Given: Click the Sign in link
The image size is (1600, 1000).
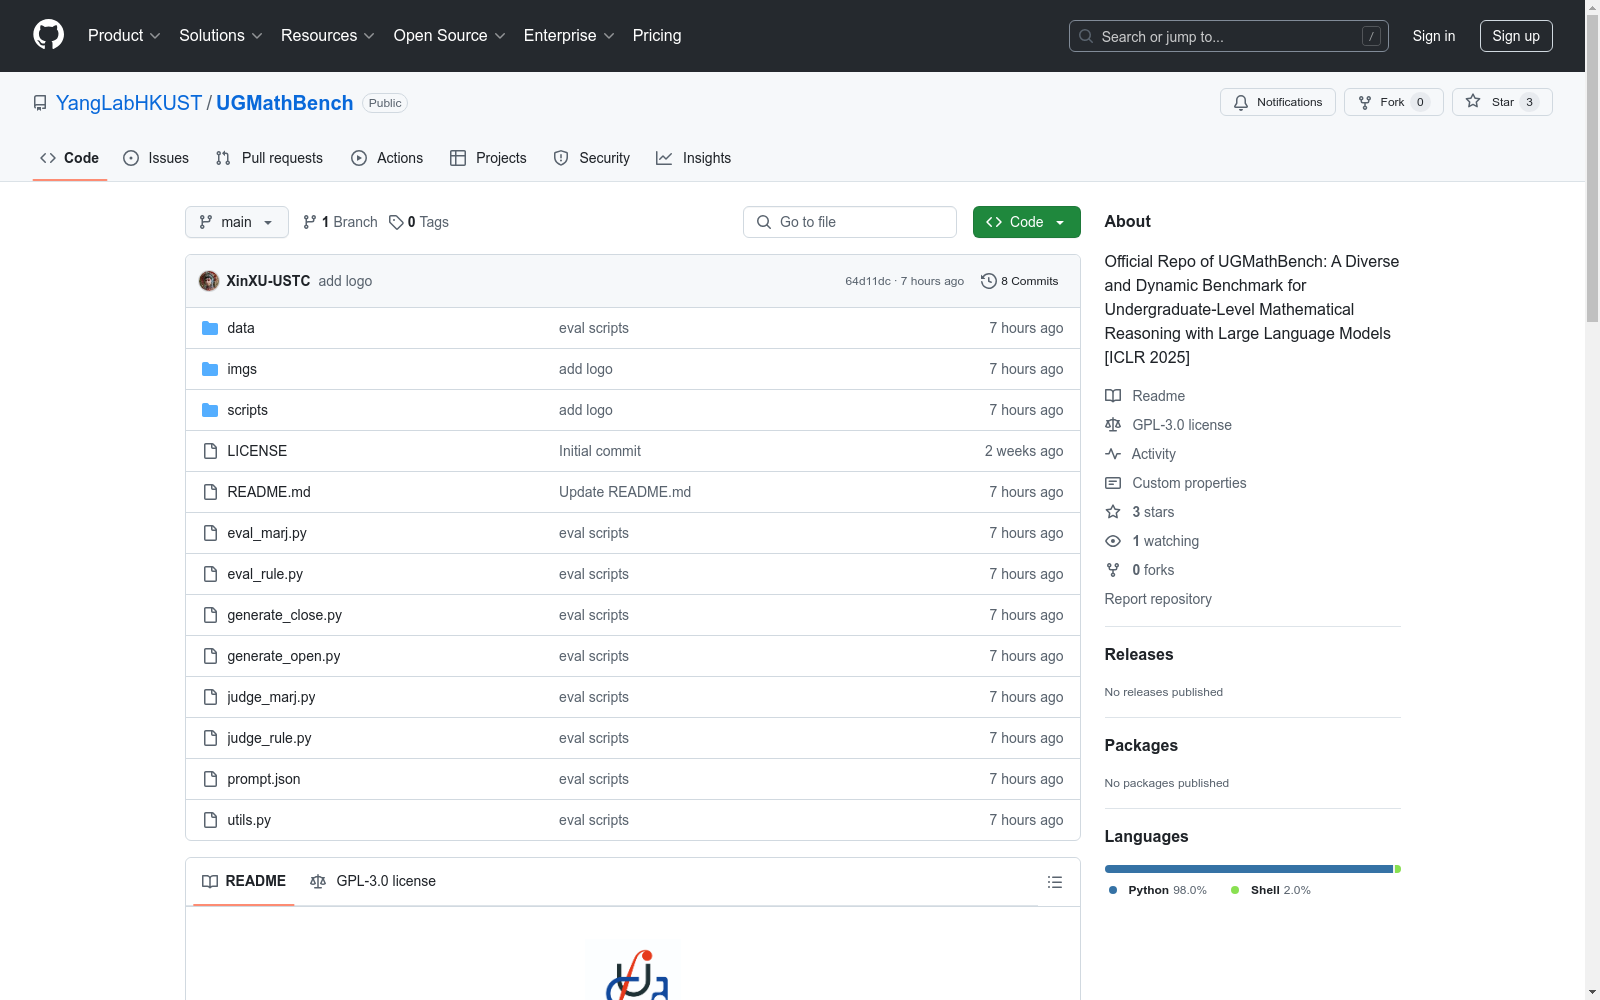Looking at the screenshot, I should 1434,36.
